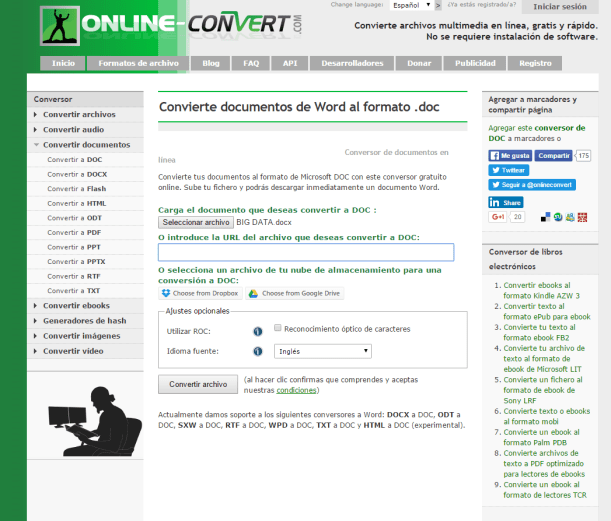Click the Facebook Compartir button
This screenshot has height=521, width=611.
click(x=553, y=155)
